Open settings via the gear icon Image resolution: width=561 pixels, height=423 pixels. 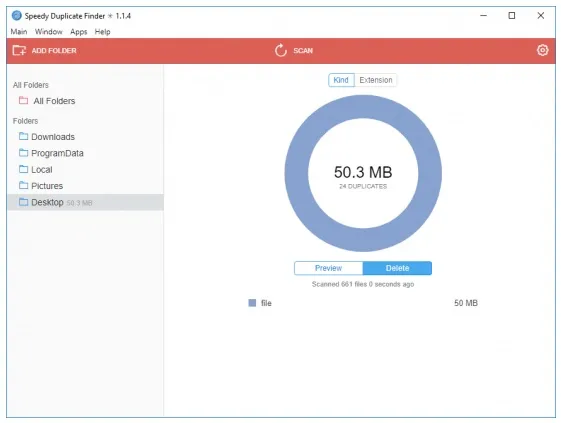542,50
